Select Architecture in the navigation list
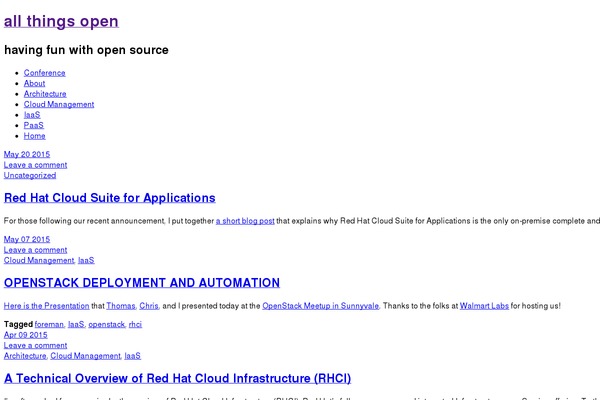600x400 pixels. click(45, 94)
